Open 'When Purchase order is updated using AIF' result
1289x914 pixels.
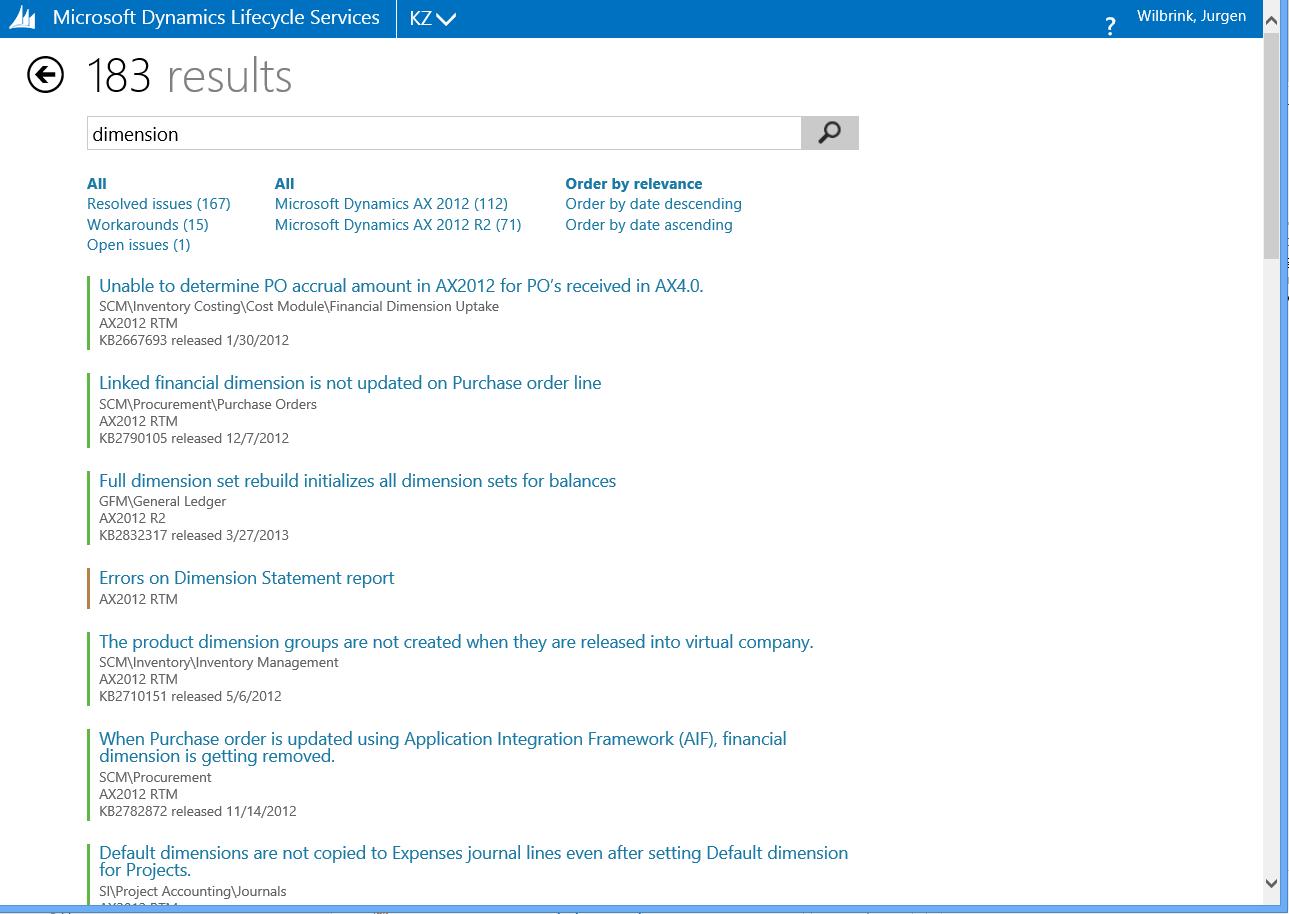pos(443,747)
